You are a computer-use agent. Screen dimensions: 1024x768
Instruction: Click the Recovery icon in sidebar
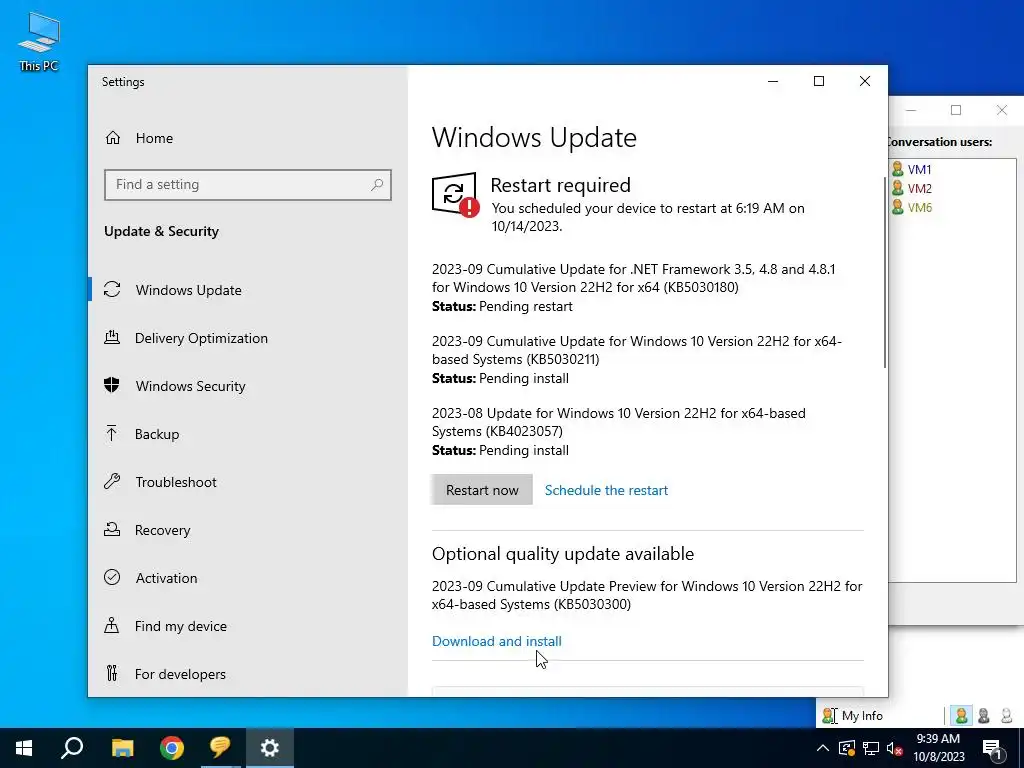click(112, 529)
